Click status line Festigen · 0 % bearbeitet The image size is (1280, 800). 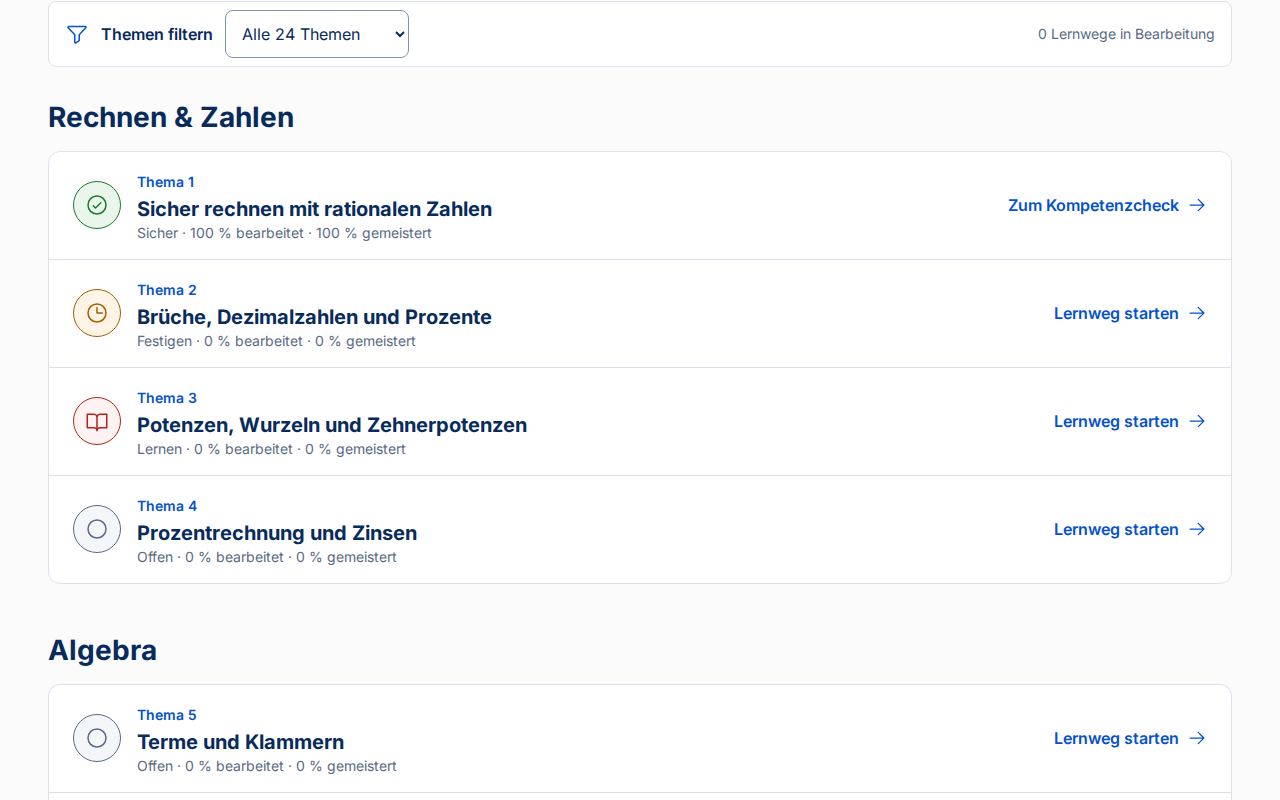(x=276, y=341)
